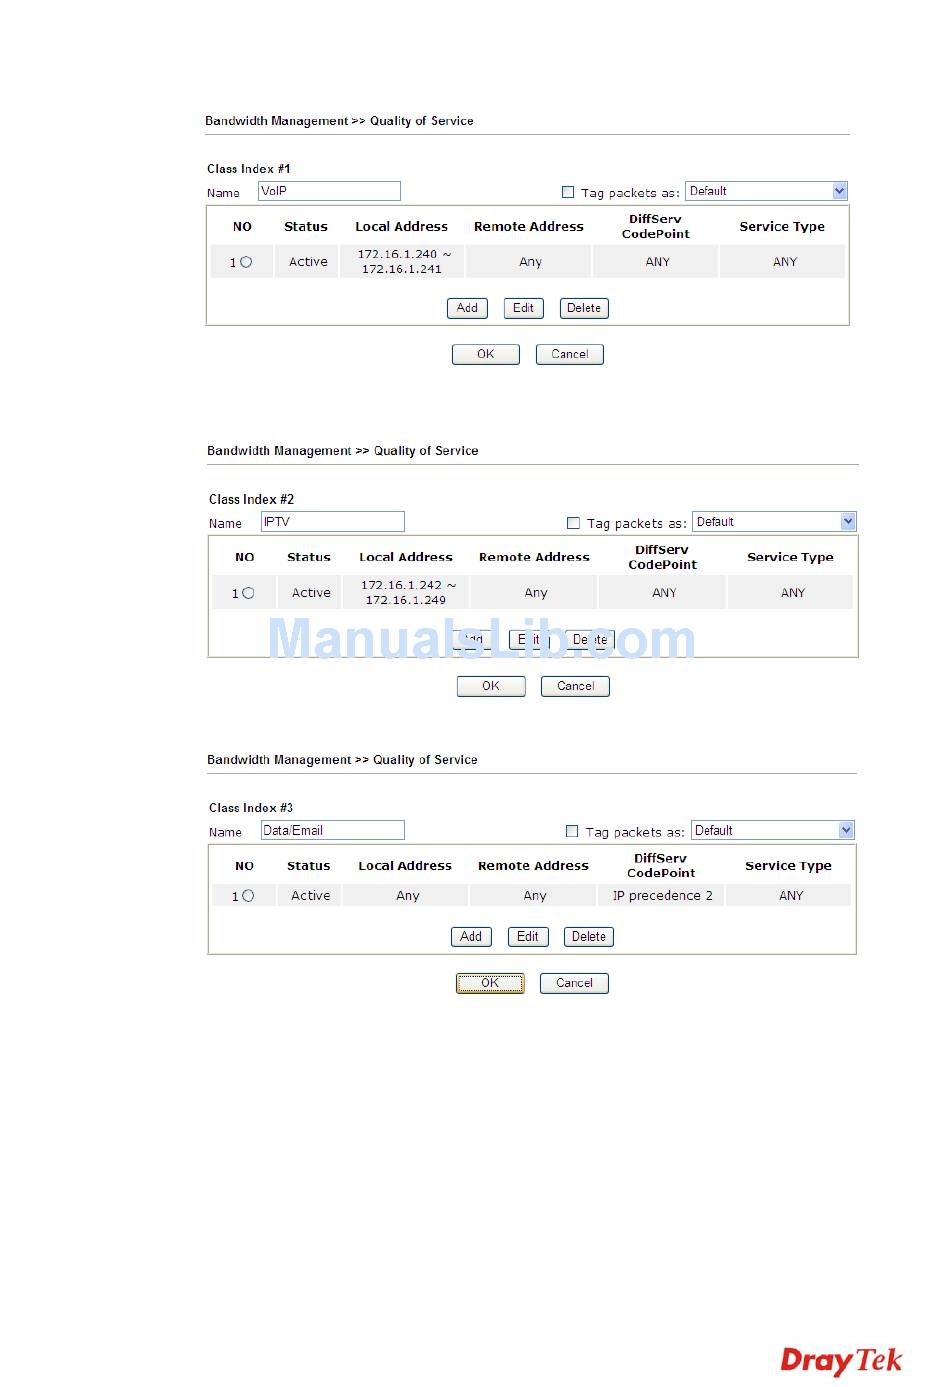Image resolution: width=950 pixels, height=1387 pixels.
Task: Click the DrayTek logo
Action: (840, 1361)
